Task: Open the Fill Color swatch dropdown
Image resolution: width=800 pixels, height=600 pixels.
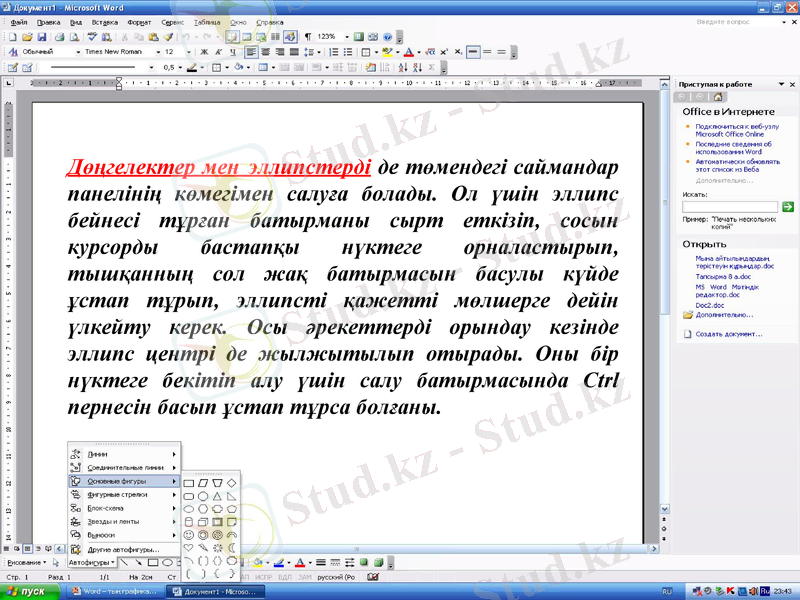Action: click(267, 562)
